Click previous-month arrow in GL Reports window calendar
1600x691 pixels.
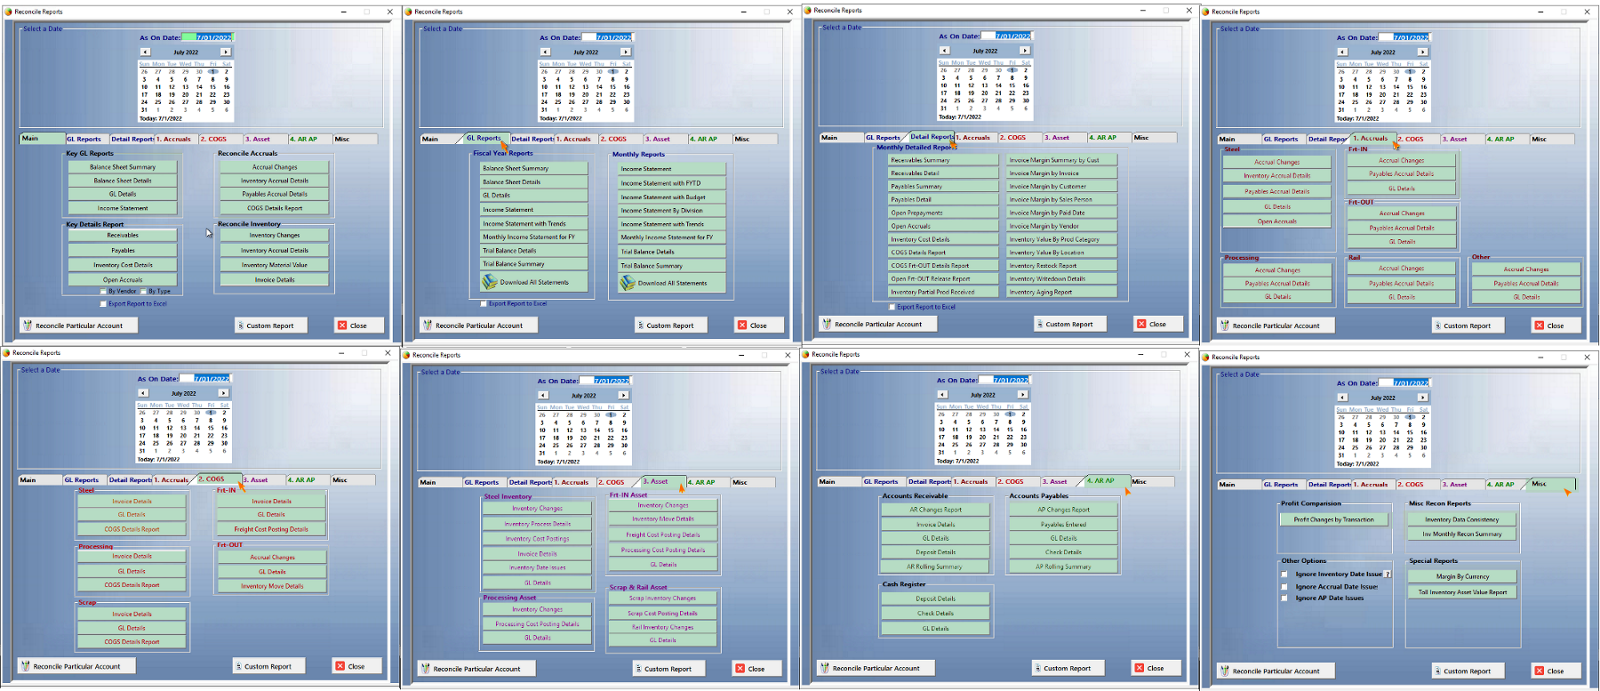coord(546,52)
